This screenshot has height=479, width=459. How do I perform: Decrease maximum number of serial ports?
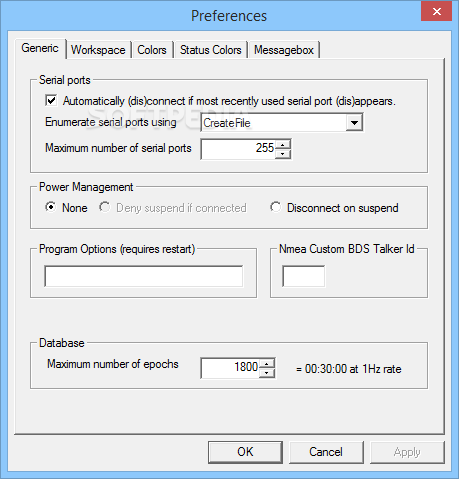tap(283, 154)
